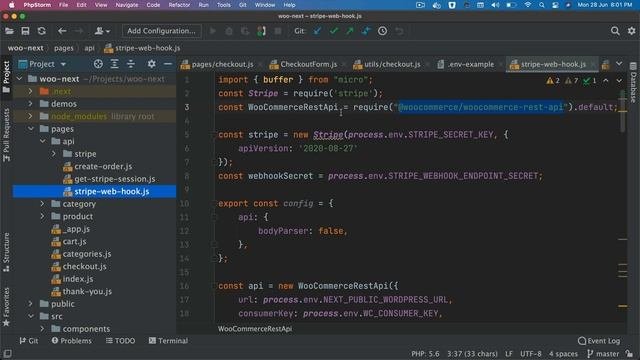Click the synchronize reload icon

pos(42,31)
